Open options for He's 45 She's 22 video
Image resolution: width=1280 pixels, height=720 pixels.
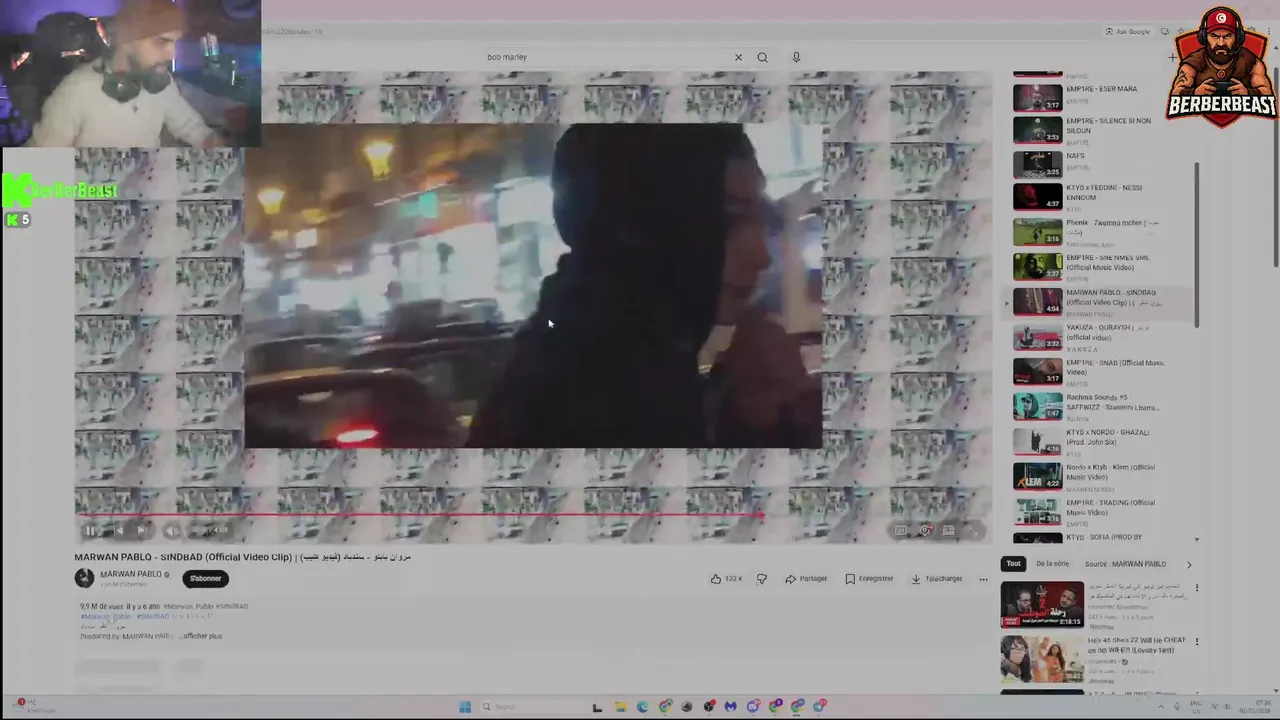click(x=1196, y=641)
